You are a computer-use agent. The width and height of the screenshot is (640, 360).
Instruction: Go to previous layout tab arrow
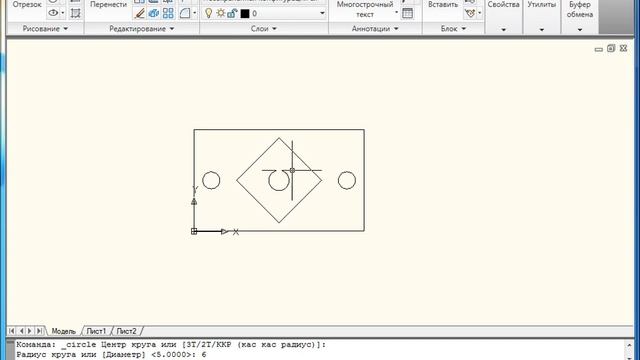(x=21, y=331)
